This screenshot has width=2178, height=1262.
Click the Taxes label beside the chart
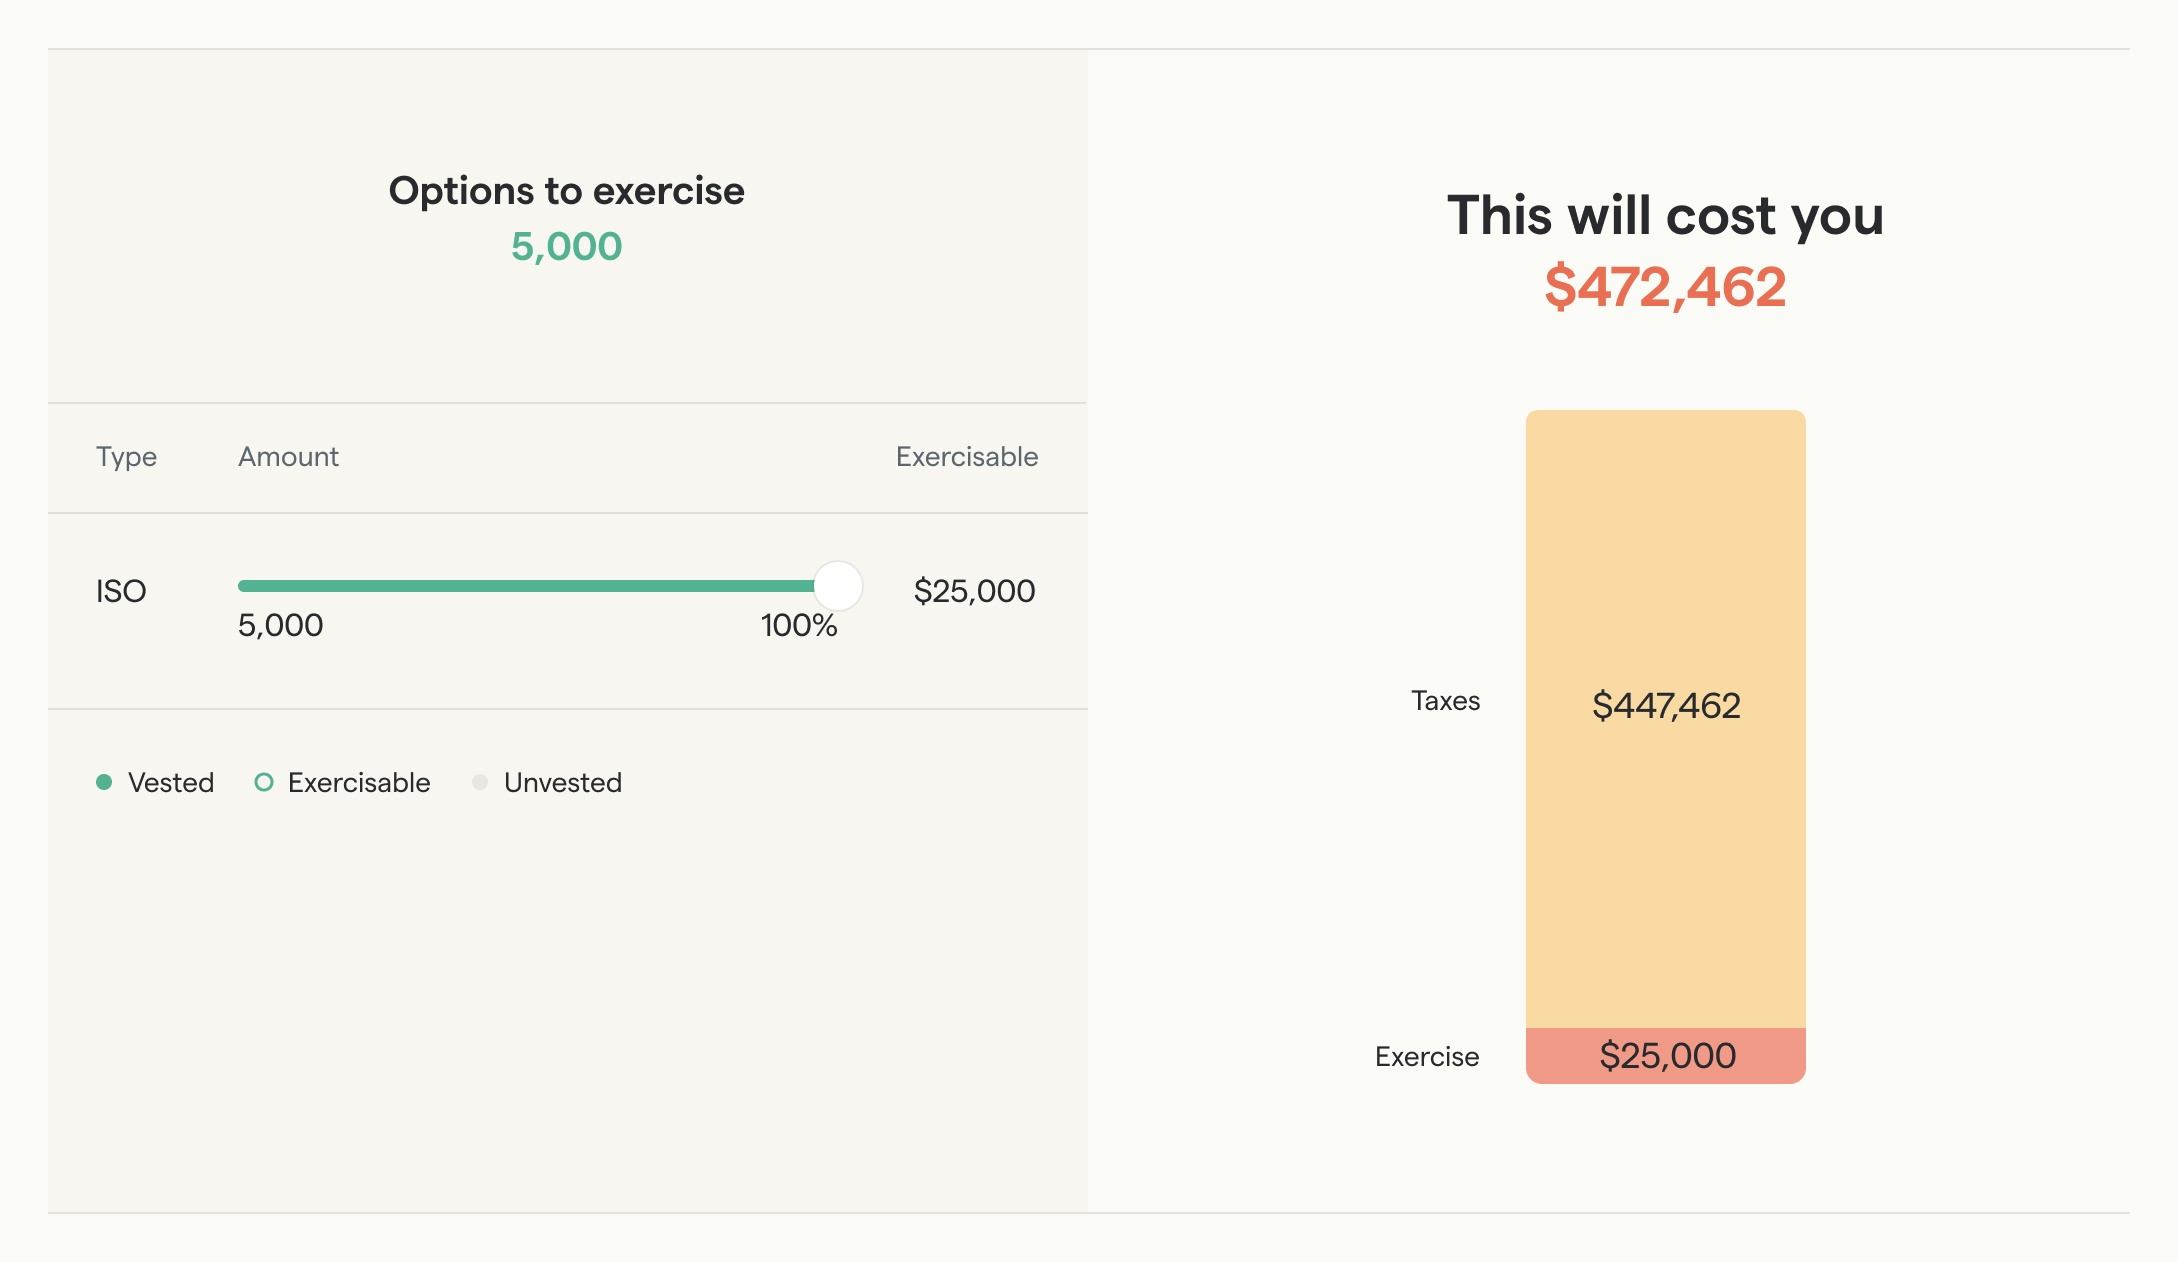[1445, 701]
